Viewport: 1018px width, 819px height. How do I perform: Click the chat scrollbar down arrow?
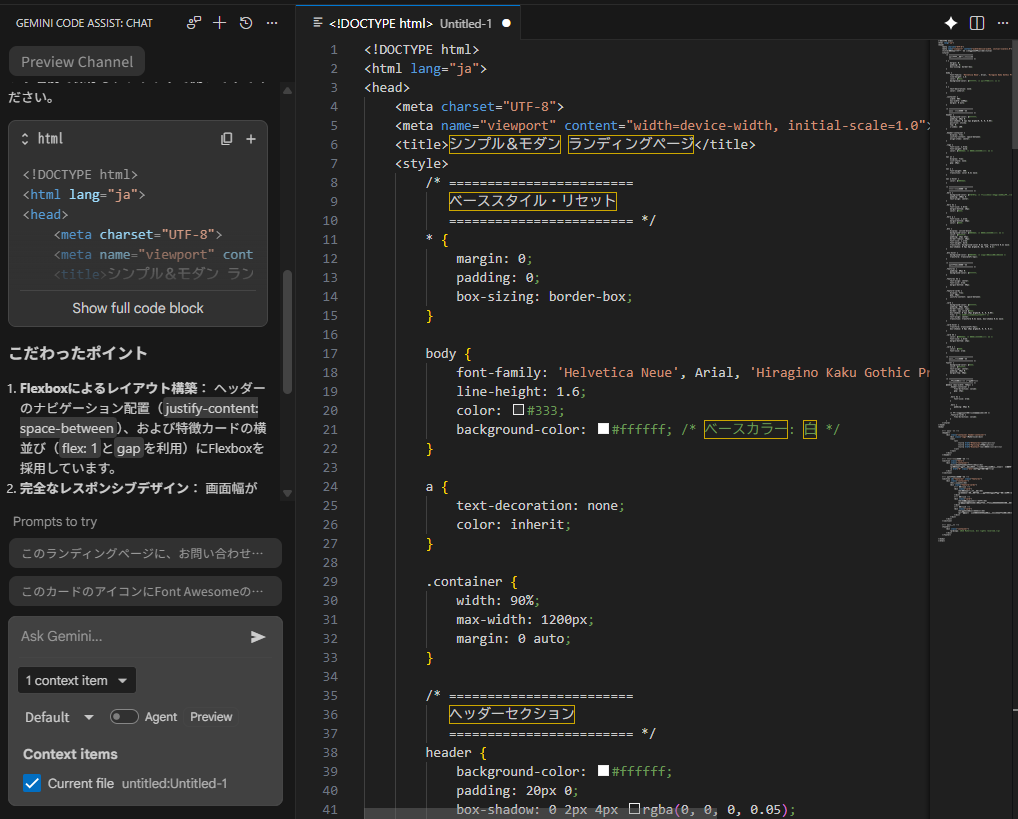point(288,494)
